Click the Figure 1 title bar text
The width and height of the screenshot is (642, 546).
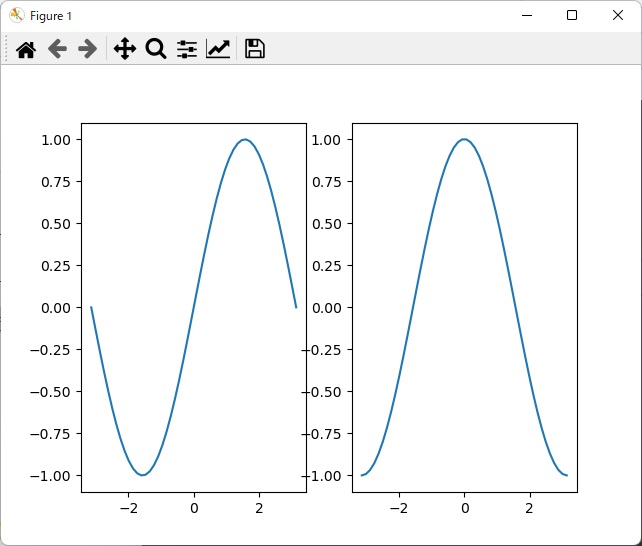(51, 16)
